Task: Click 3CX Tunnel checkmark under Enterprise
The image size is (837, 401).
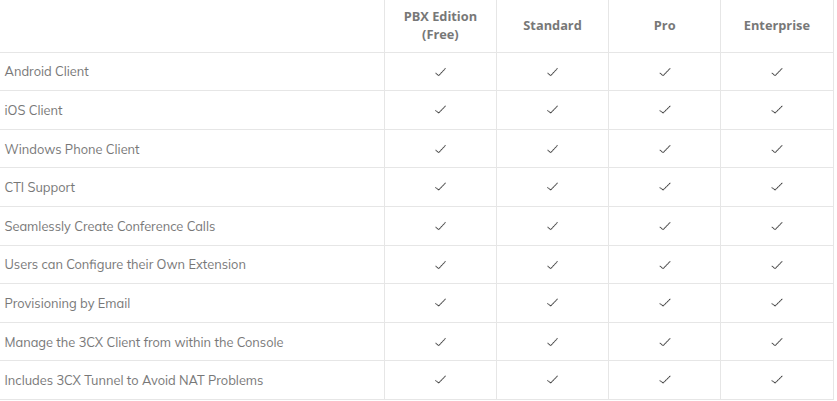Action: click(x=777, y=380)
